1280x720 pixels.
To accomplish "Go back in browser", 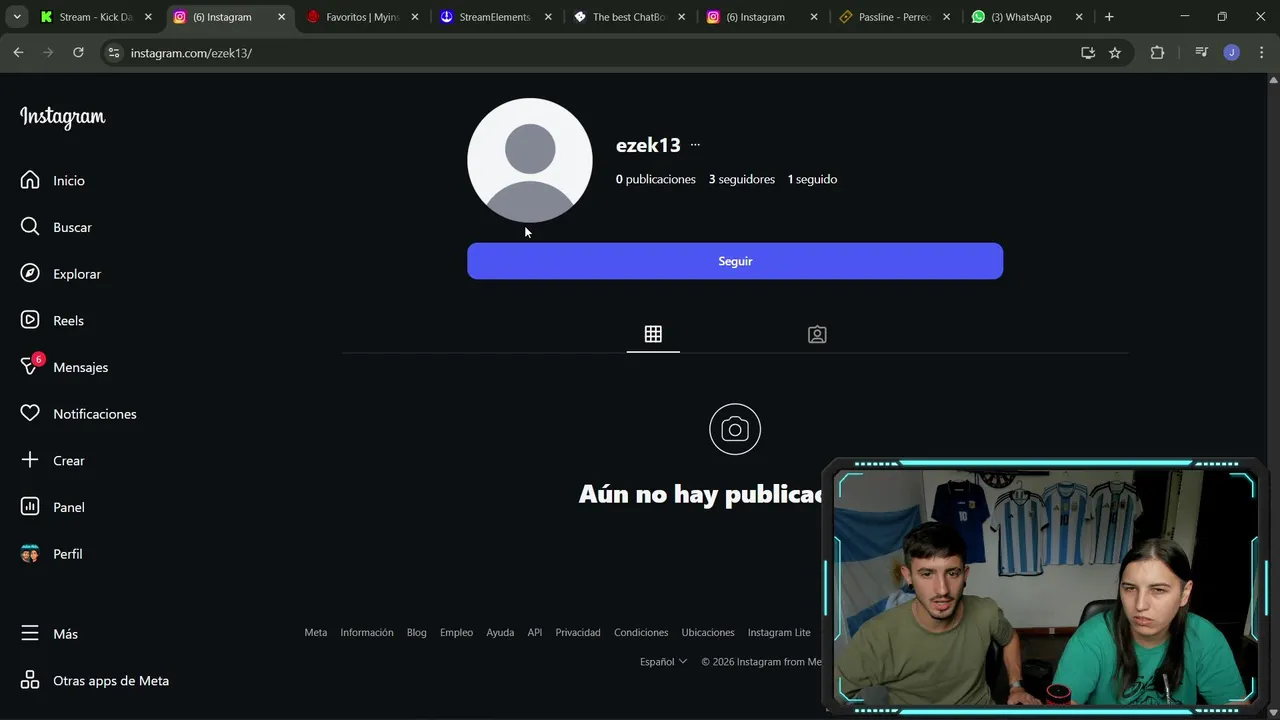I will coord(18,53).
